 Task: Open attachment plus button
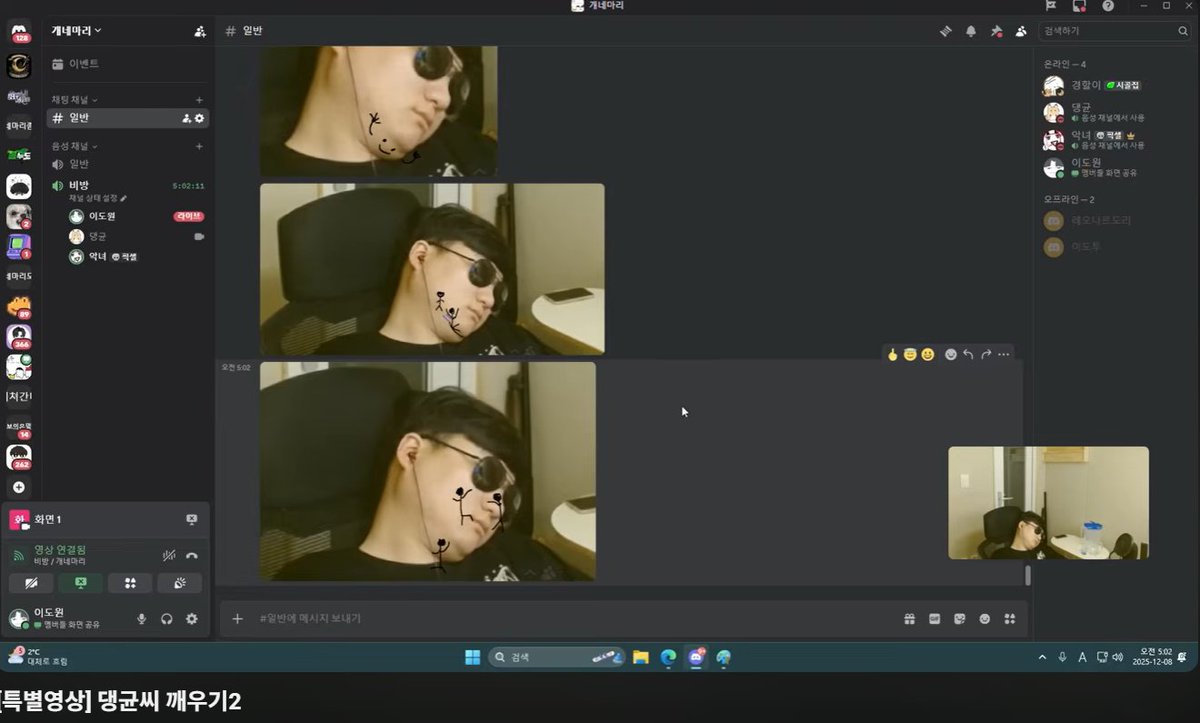[237, 619]
